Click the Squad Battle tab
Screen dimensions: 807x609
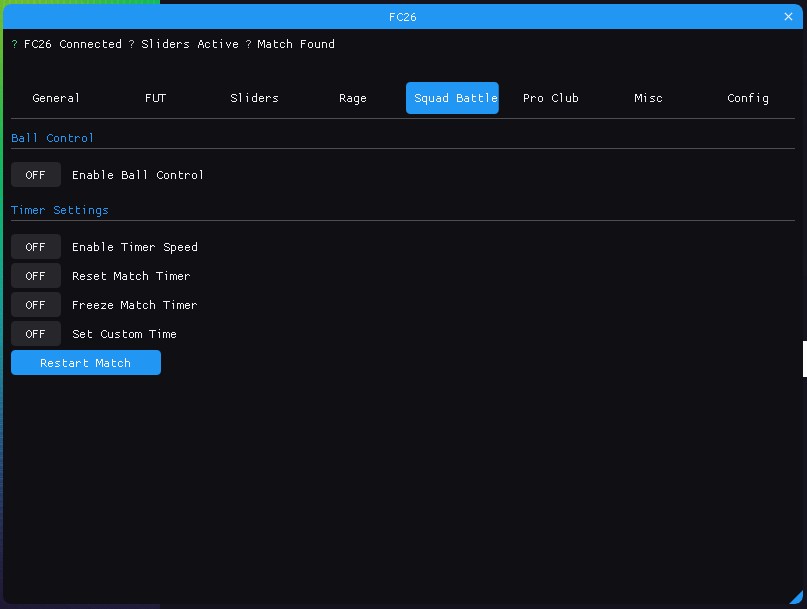[x=452, y=98]
